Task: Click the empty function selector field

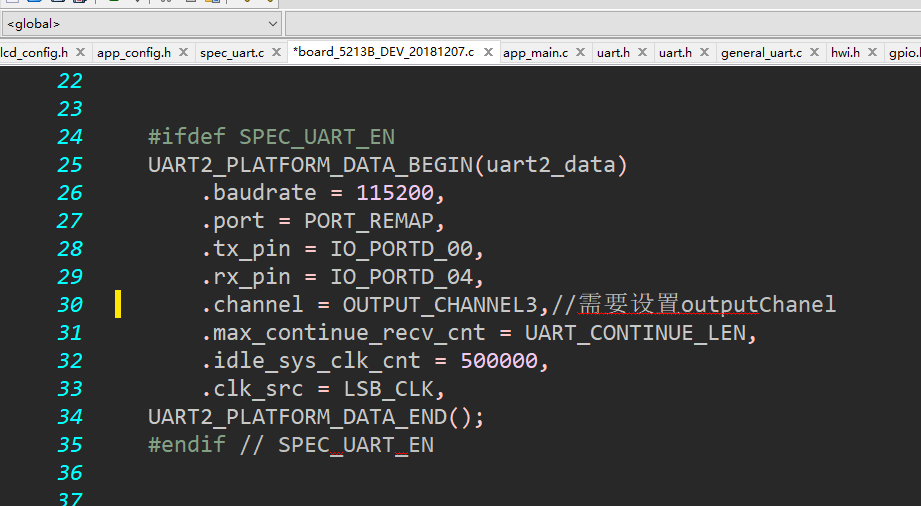Action: (x=603, y=24)
